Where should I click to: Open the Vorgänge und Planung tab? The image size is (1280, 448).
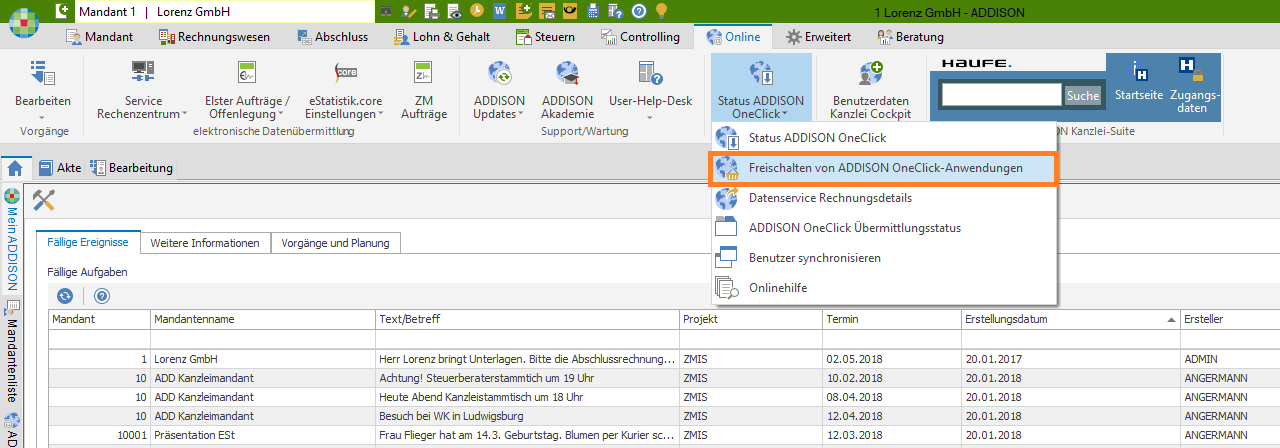click(x=336, y=243)
